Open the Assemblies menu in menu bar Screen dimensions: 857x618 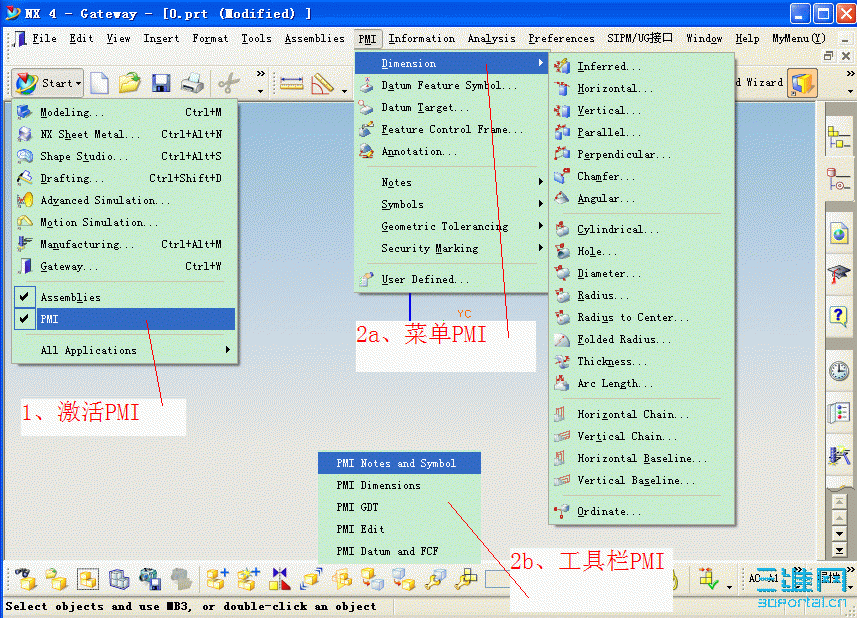point(314,39)
